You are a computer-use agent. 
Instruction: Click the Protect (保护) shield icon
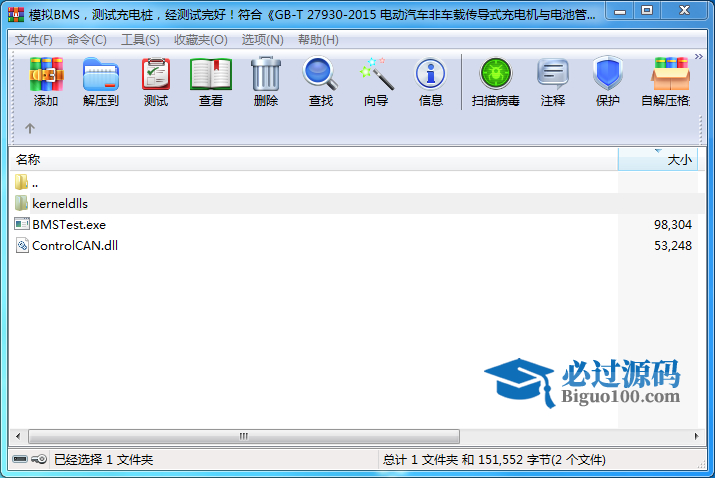608,81
